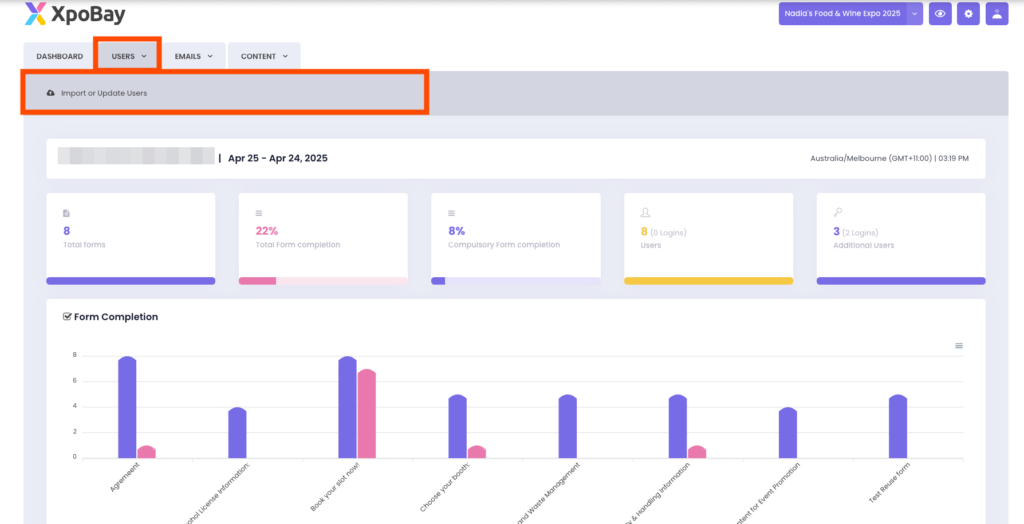Viewport: 1024px width, 524px height.
Task: Click the cloud upload icon
Action: pos(51,93)
